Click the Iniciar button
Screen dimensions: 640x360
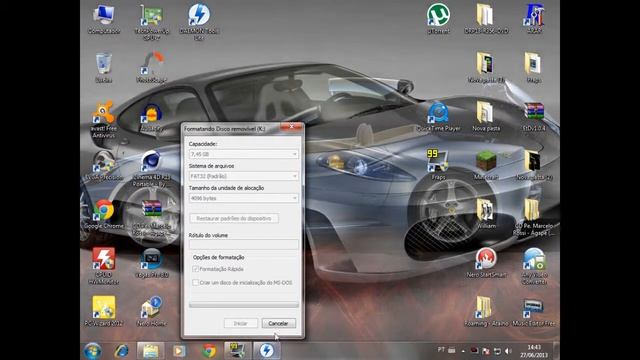(241, 323)
